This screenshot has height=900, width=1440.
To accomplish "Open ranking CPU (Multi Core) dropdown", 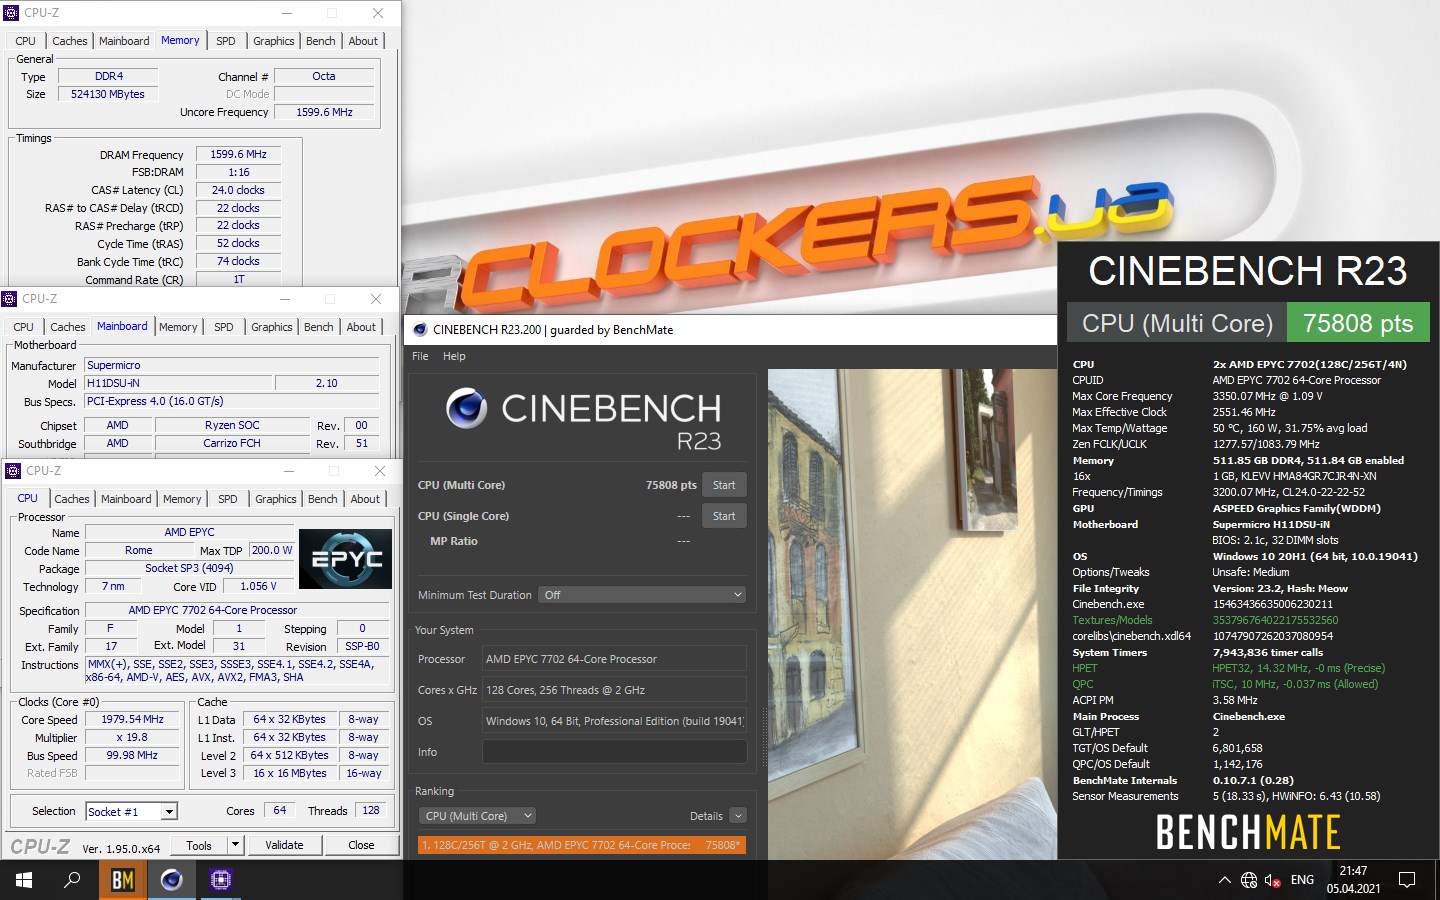I will pyautogui.click(x=477, y=816).
